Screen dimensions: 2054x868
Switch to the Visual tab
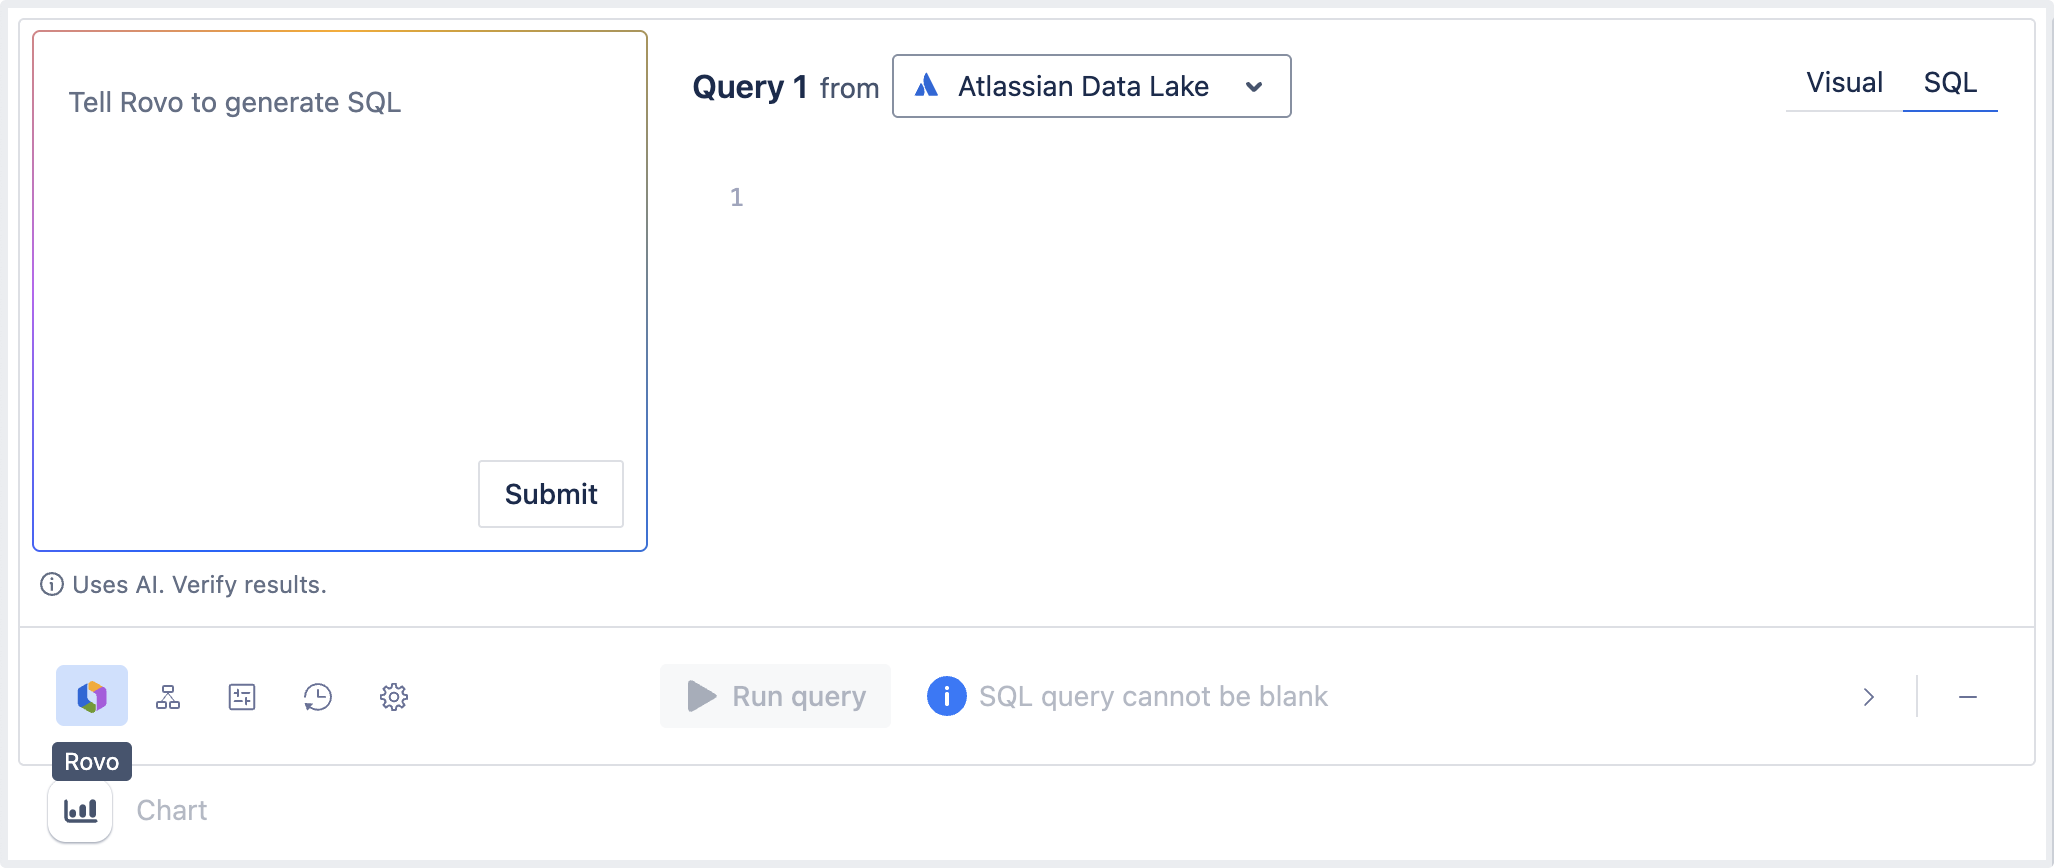click(x=1843, y=82)
